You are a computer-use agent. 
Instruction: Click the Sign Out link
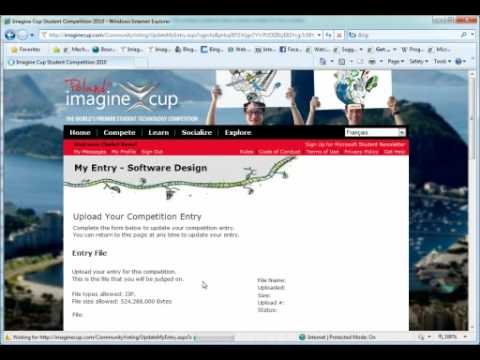152,152
